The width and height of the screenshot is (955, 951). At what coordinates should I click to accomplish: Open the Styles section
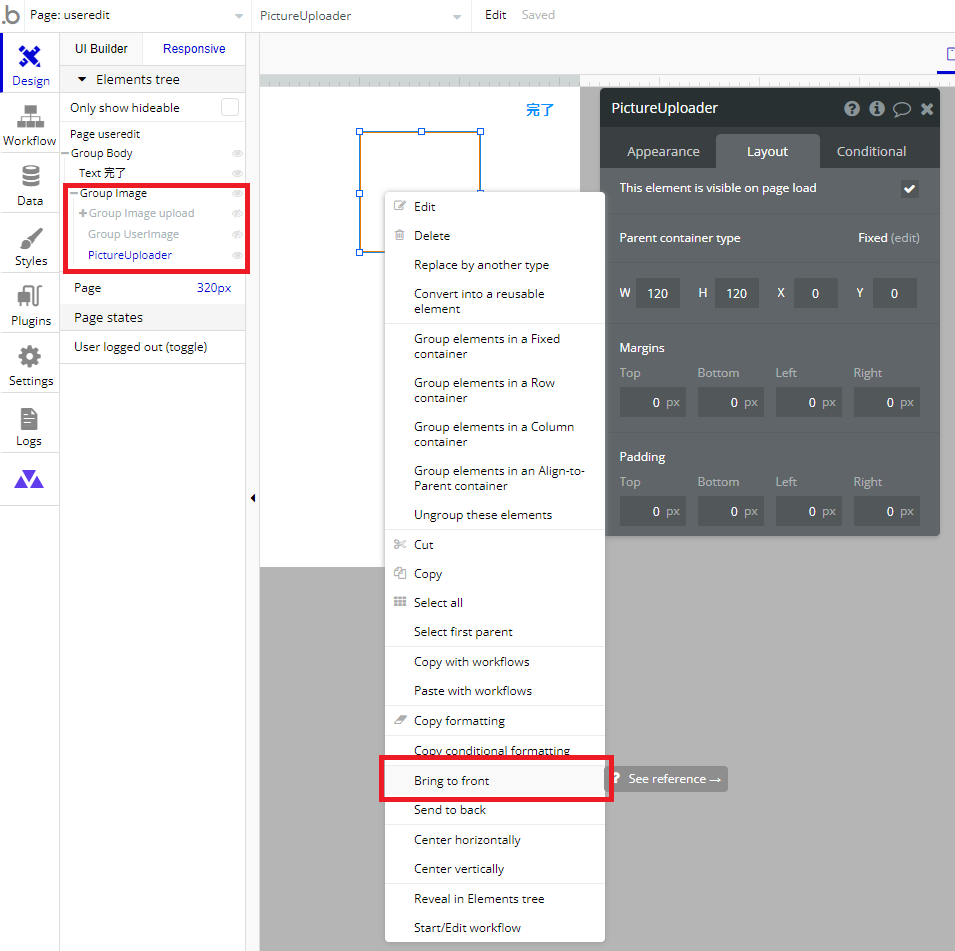coord(30,246)
